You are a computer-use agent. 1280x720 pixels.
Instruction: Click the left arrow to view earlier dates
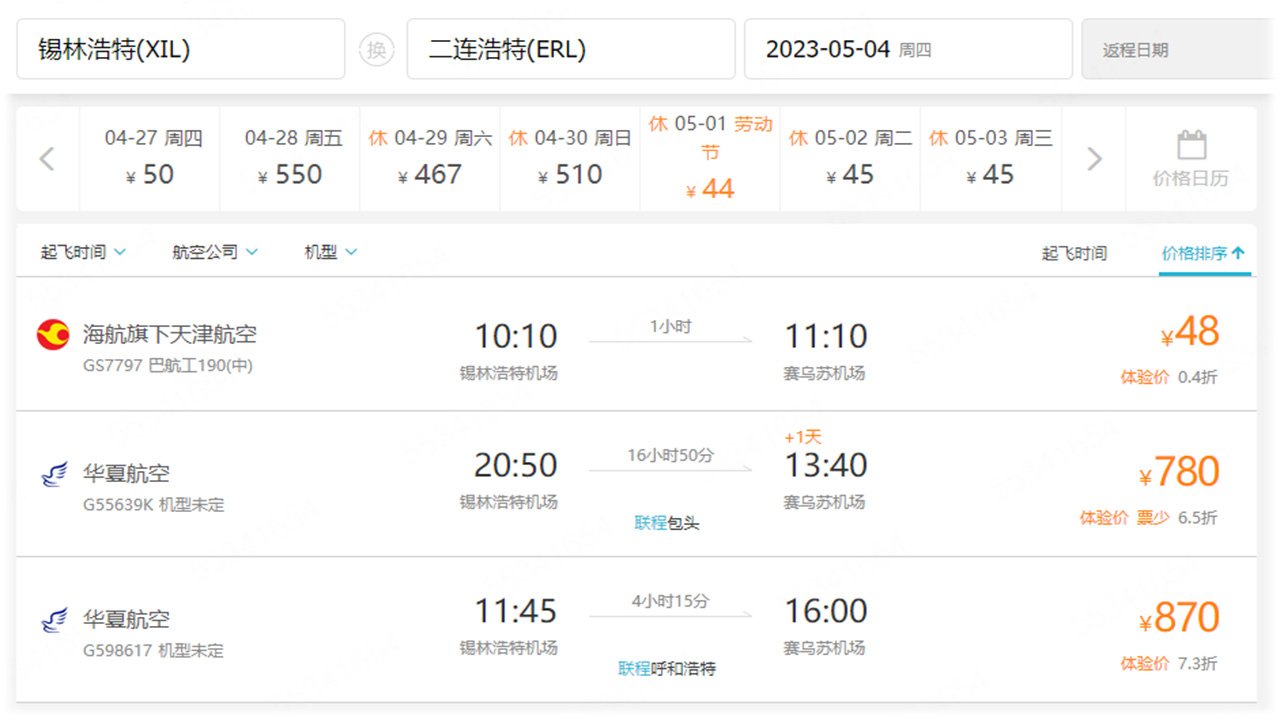pyautogui.click(x=46, y=158)
